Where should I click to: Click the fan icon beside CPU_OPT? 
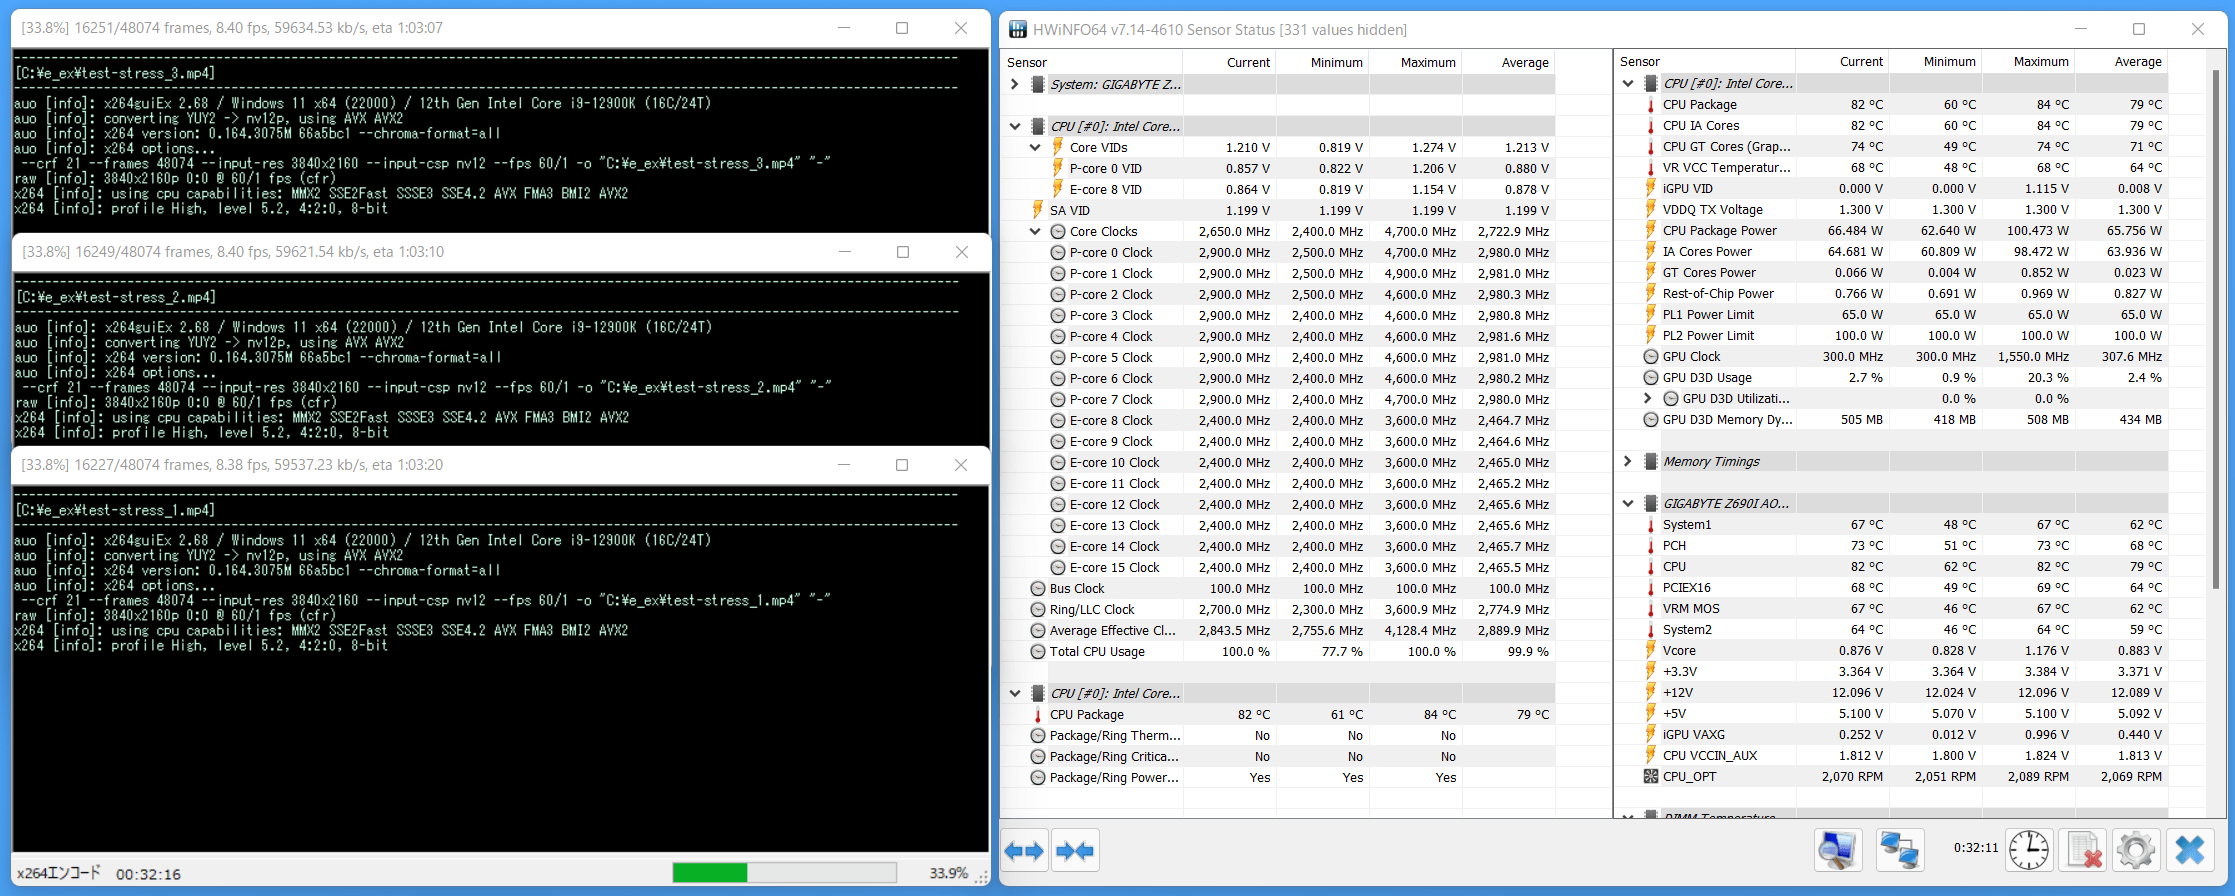pyautogui.click(x=1651, y=776)
